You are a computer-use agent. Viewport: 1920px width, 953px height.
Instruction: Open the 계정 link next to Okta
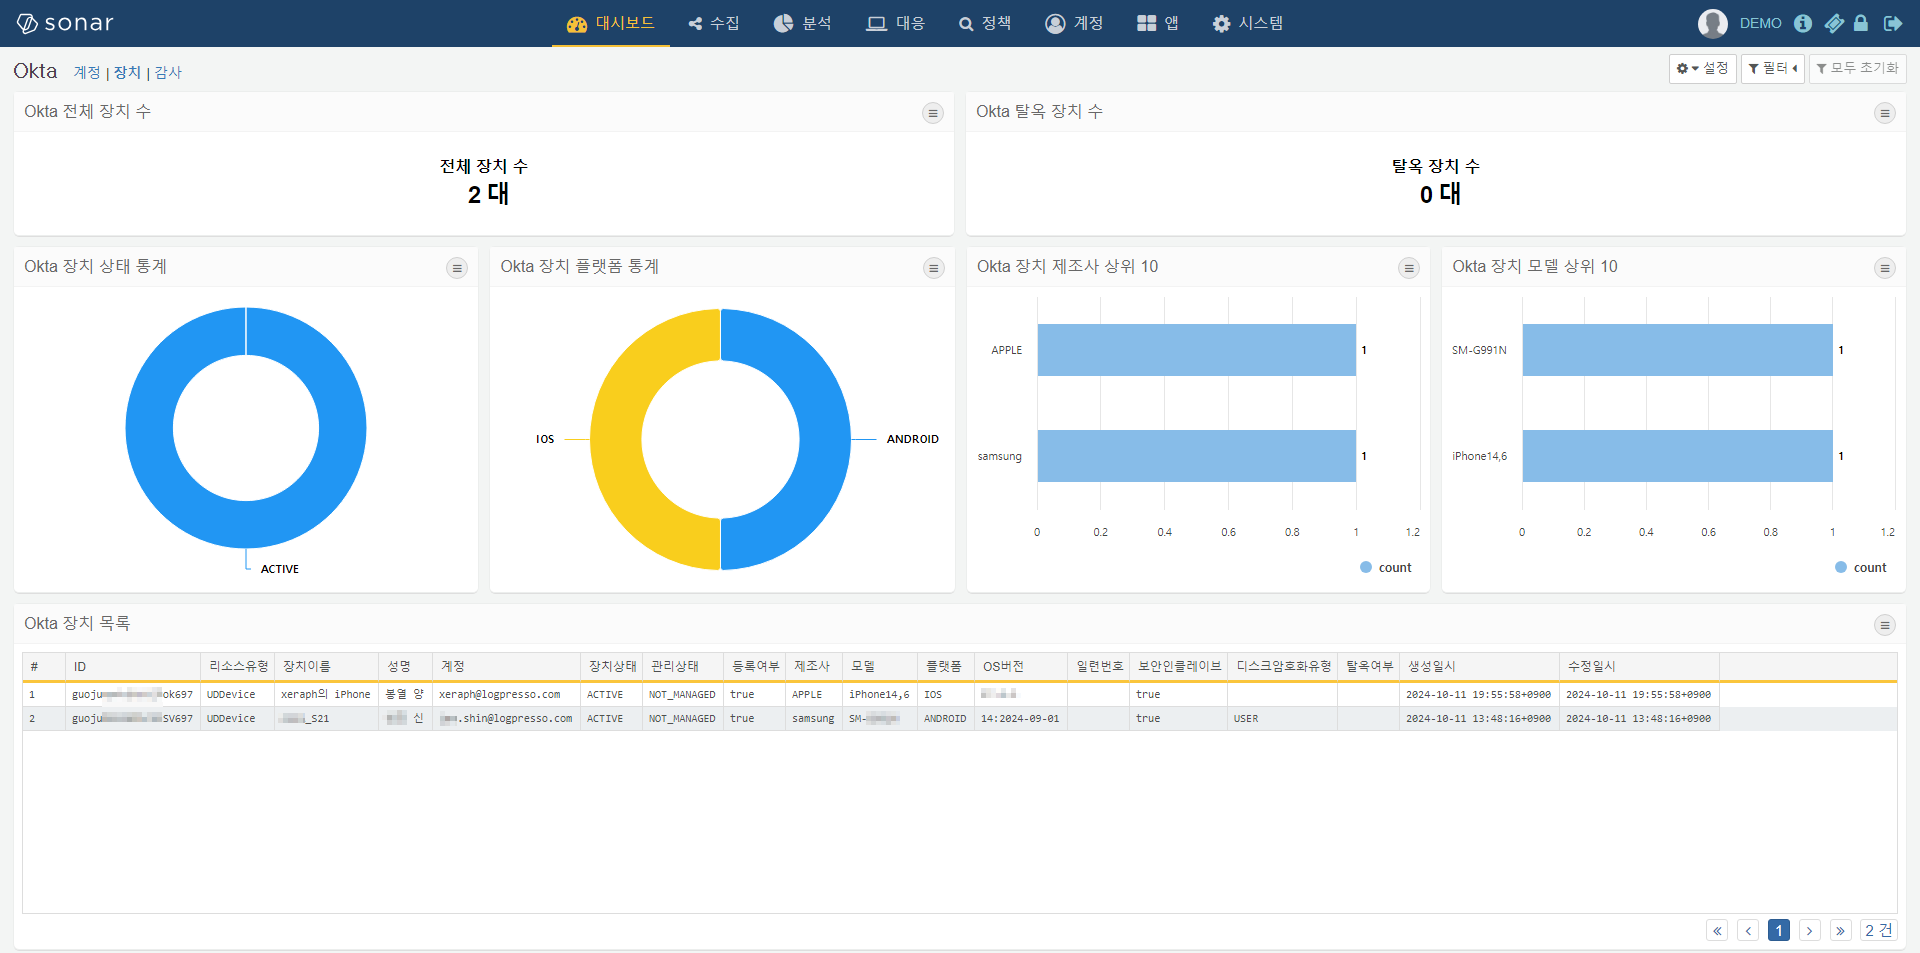[x=87, y=72]
